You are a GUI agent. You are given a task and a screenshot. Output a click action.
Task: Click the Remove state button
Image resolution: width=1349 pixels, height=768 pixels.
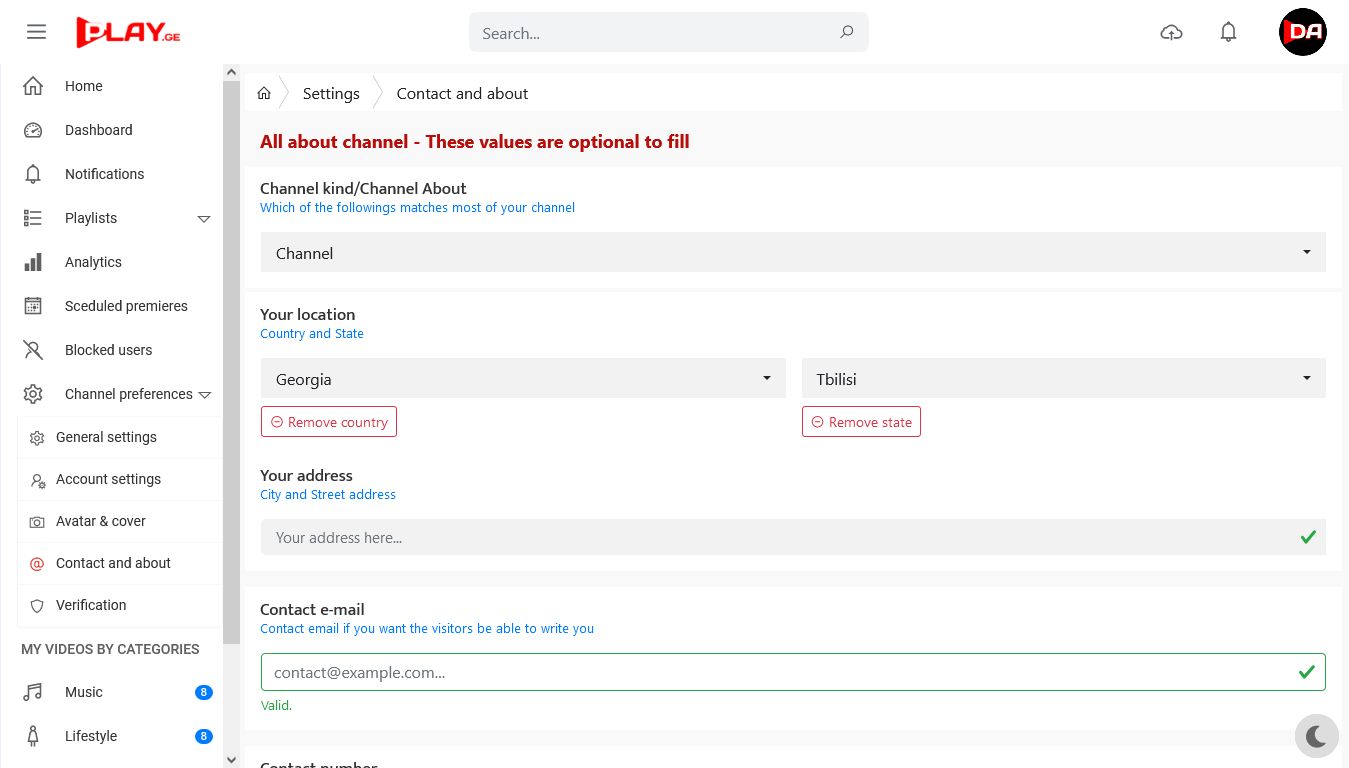(861, 422)
